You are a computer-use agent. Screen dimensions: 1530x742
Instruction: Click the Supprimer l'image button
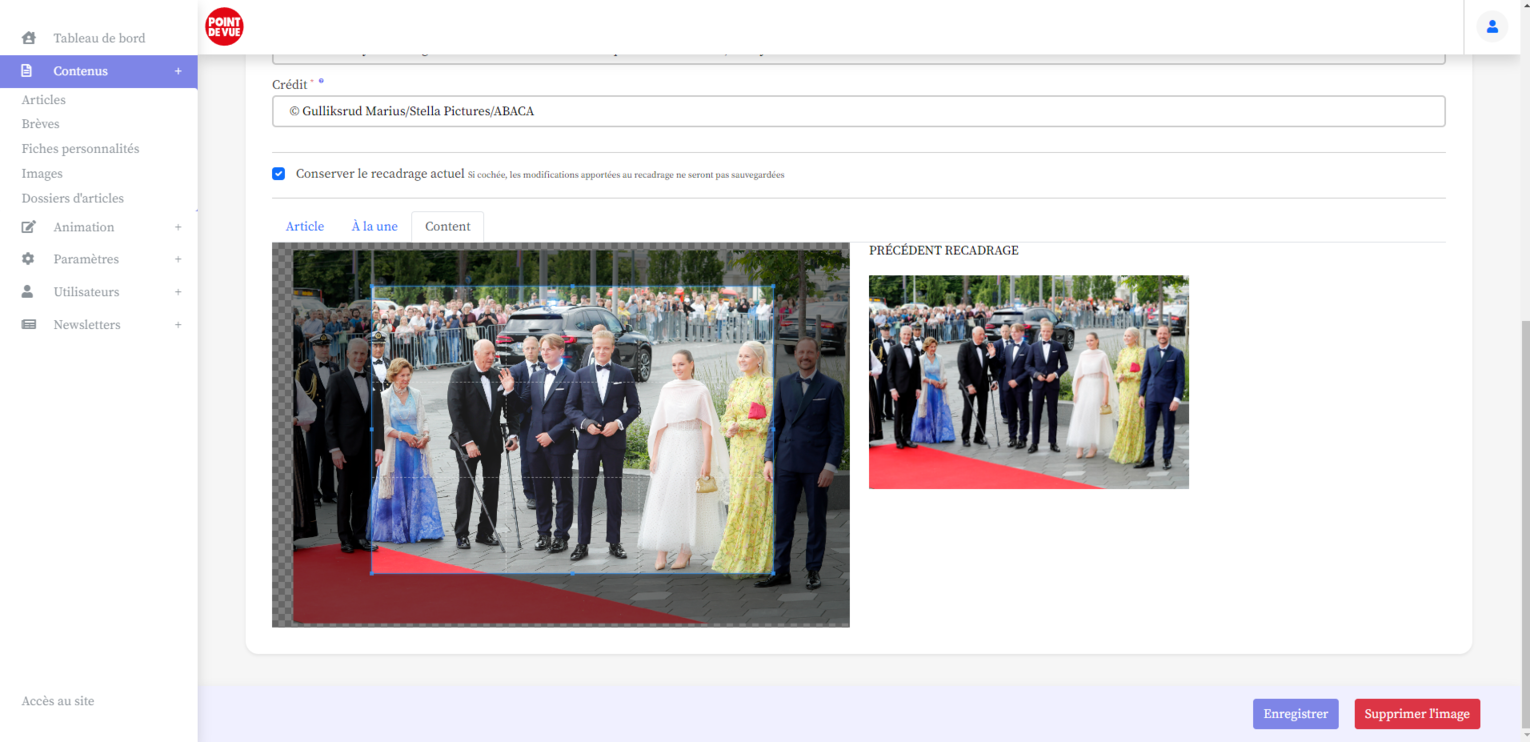point(1416,714)
